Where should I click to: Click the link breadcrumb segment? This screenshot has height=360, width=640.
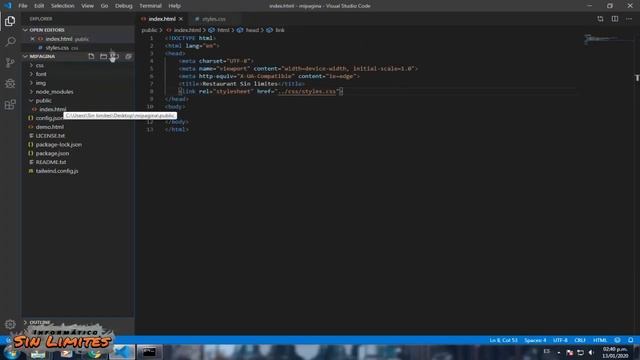tap(280, 30)
